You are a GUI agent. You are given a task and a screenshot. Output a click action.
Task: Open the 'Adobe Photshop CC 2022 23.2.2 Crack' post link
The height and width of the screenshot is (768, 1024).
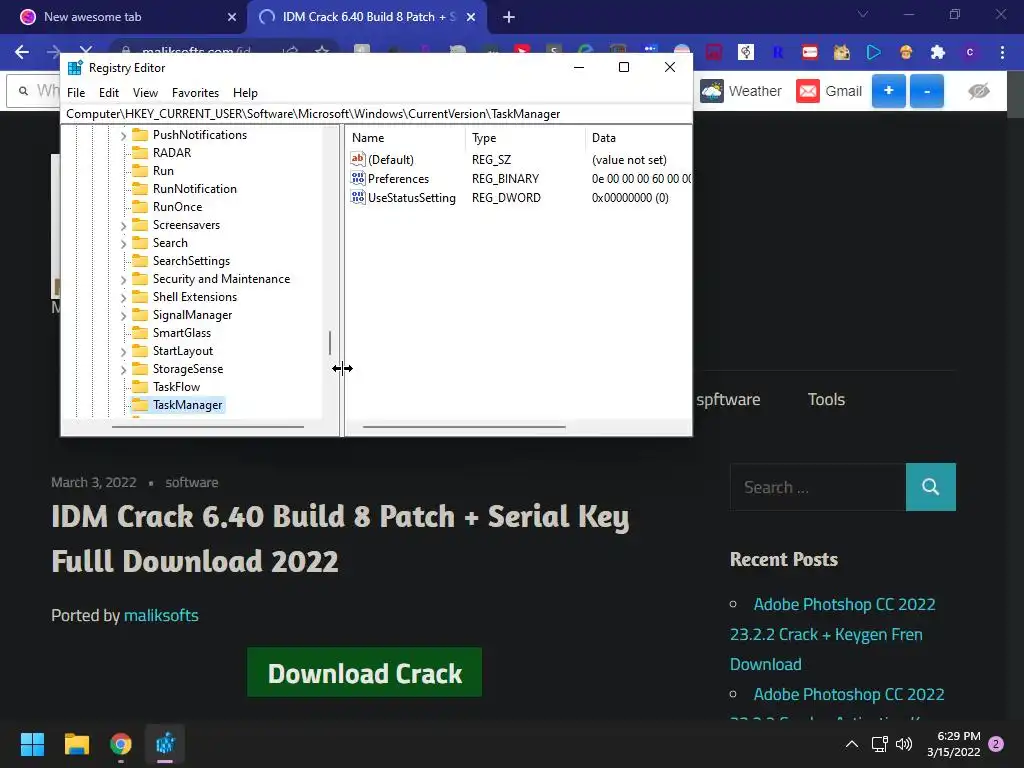pos(833,634)
